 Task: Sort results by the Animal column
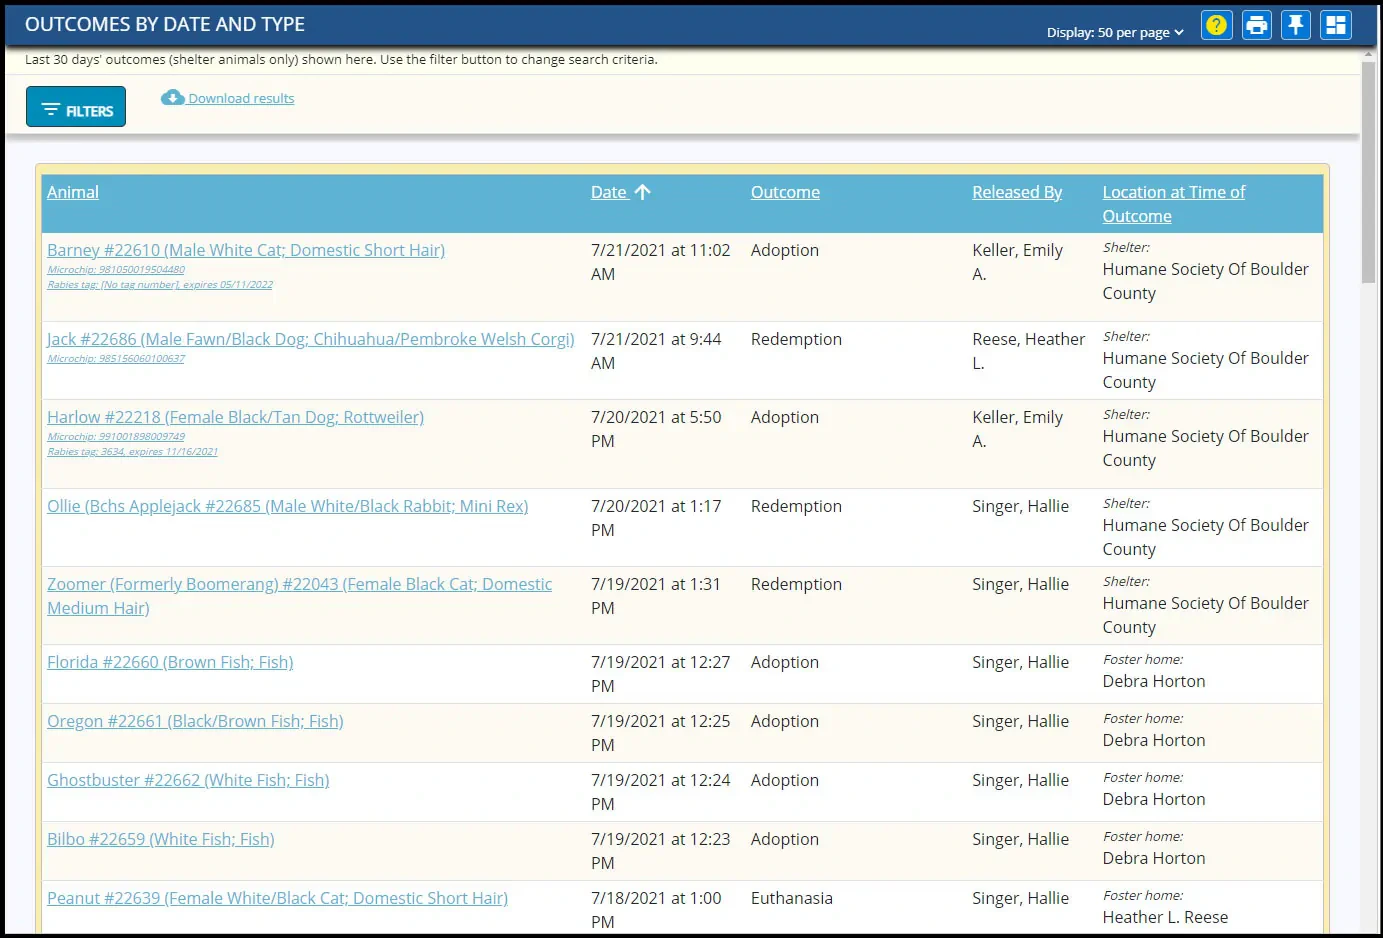tap(72, 192)
